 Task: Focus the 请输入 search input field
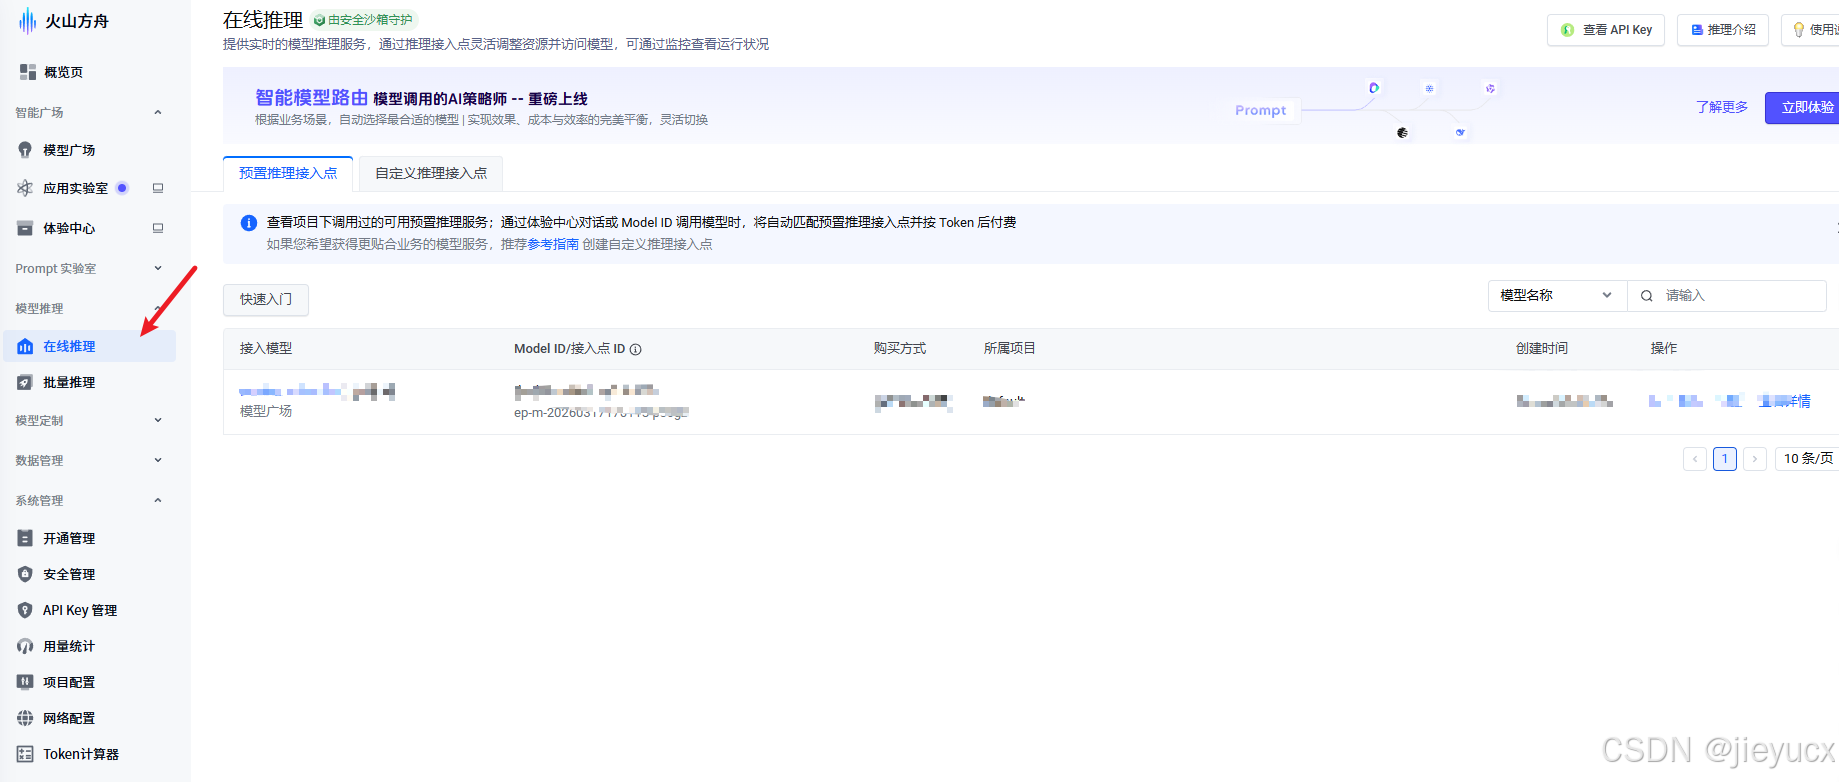(x=1740, y=295)
